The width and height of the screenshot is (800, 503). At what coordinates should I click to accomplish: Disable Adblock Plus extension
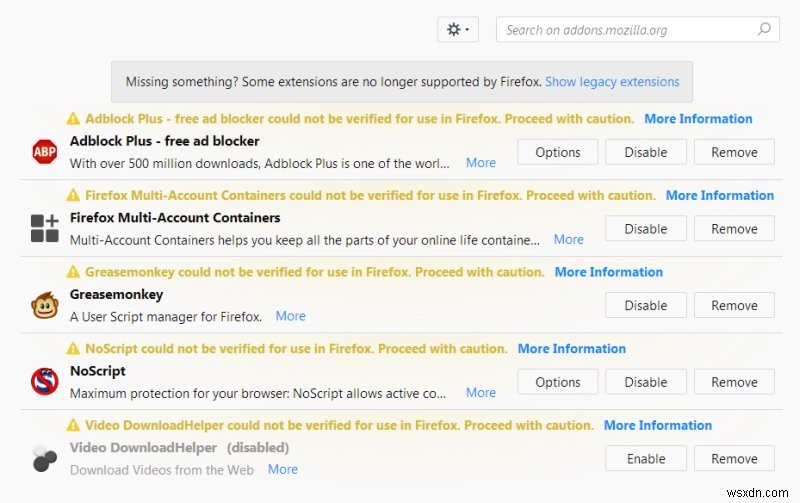click(646, 152)
